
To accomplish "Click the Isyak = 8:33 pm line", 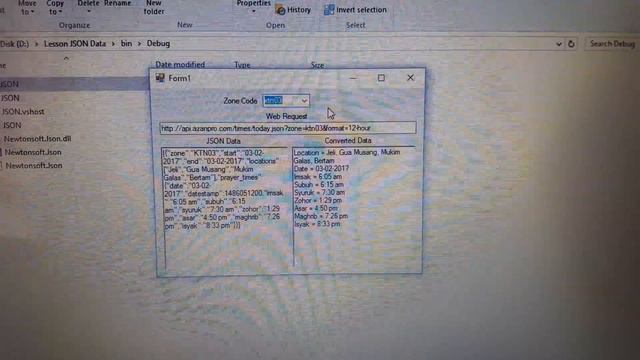I will 317,224.
